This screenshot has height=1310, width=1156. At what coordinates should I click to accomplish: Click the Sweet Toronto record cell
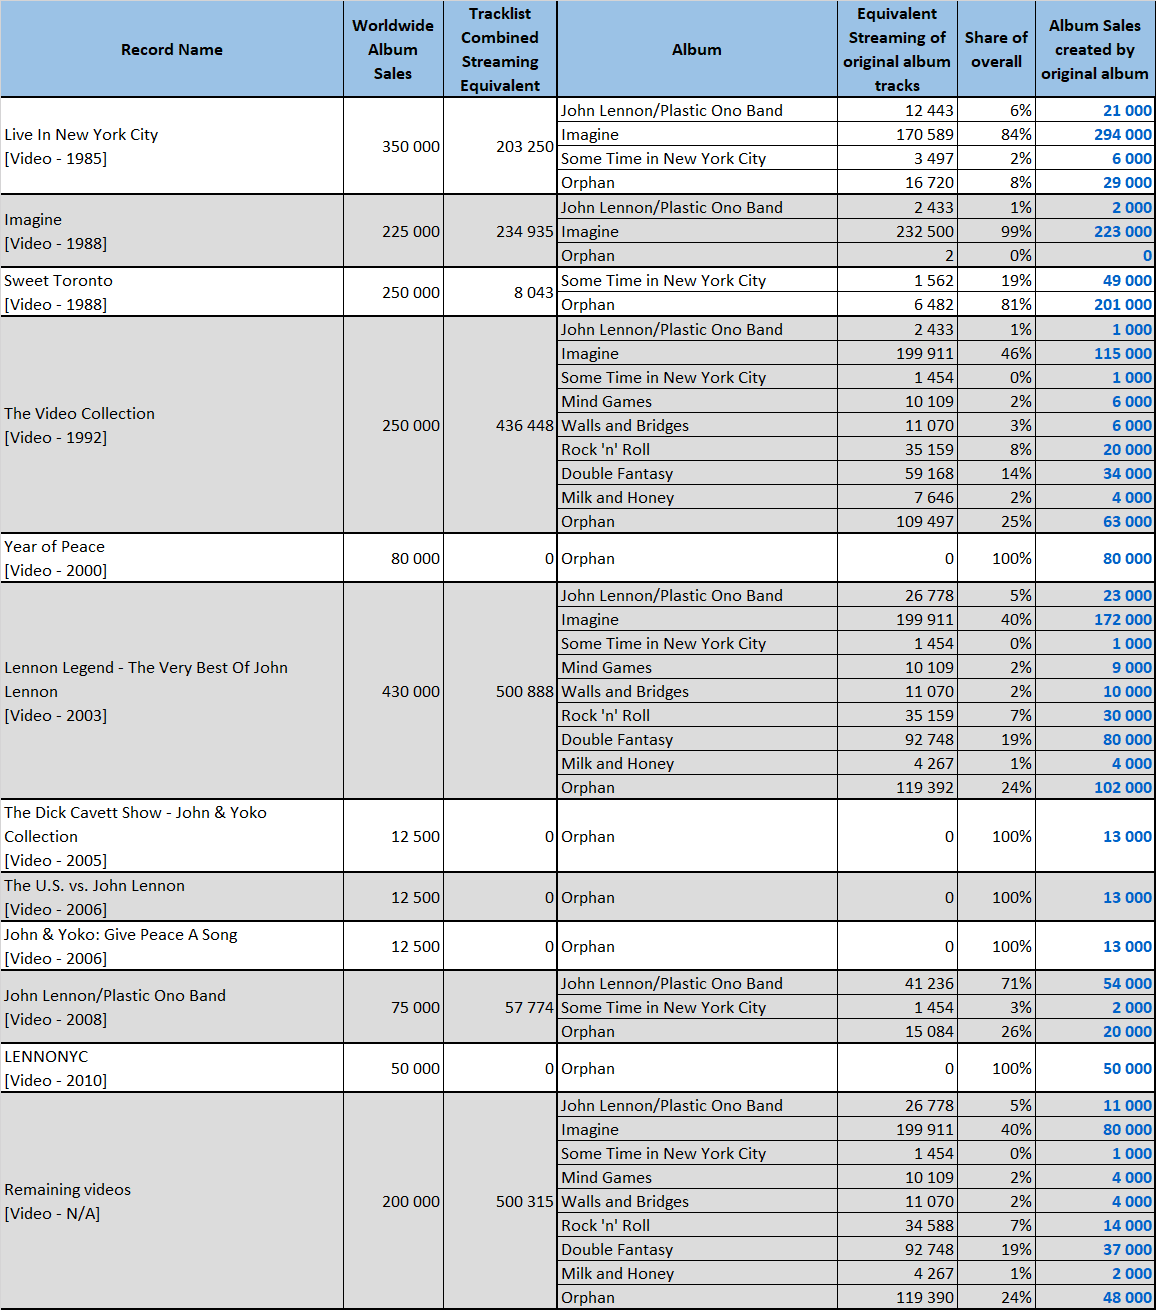click(172, 292)
